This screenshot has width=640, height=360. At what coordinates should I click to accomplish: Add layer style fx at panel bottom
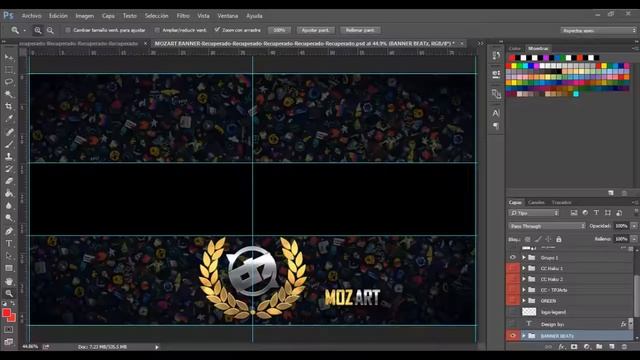point(562,347)
